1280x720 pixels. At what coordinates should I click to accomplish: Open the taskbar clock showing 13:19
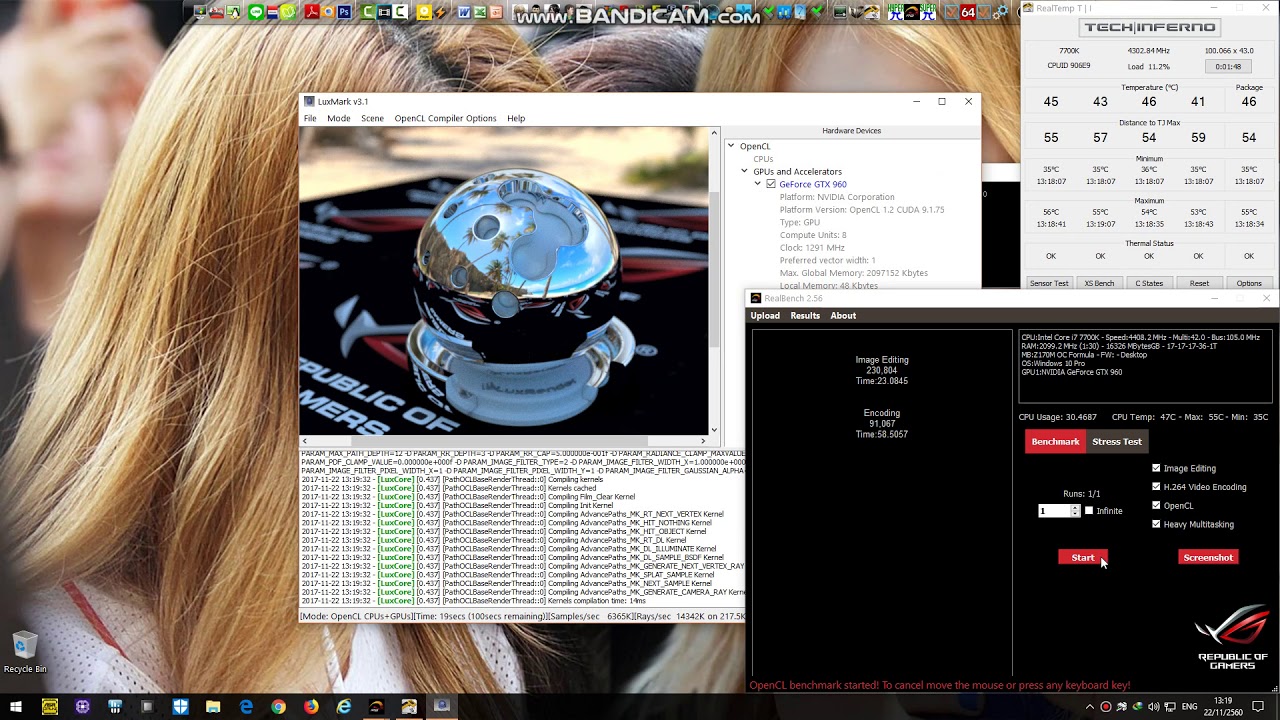coord(1222,707)
